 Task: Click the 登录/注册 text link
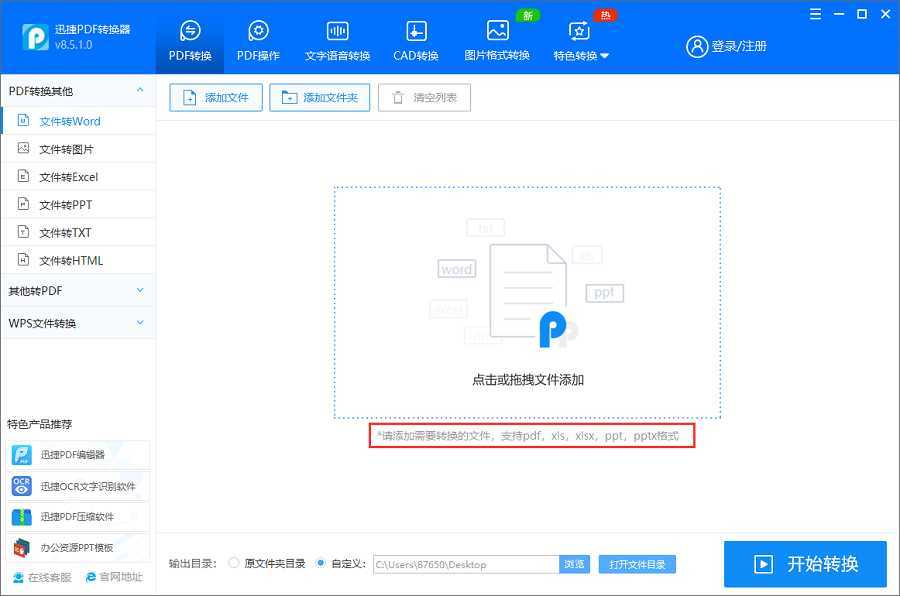[739, 46]
